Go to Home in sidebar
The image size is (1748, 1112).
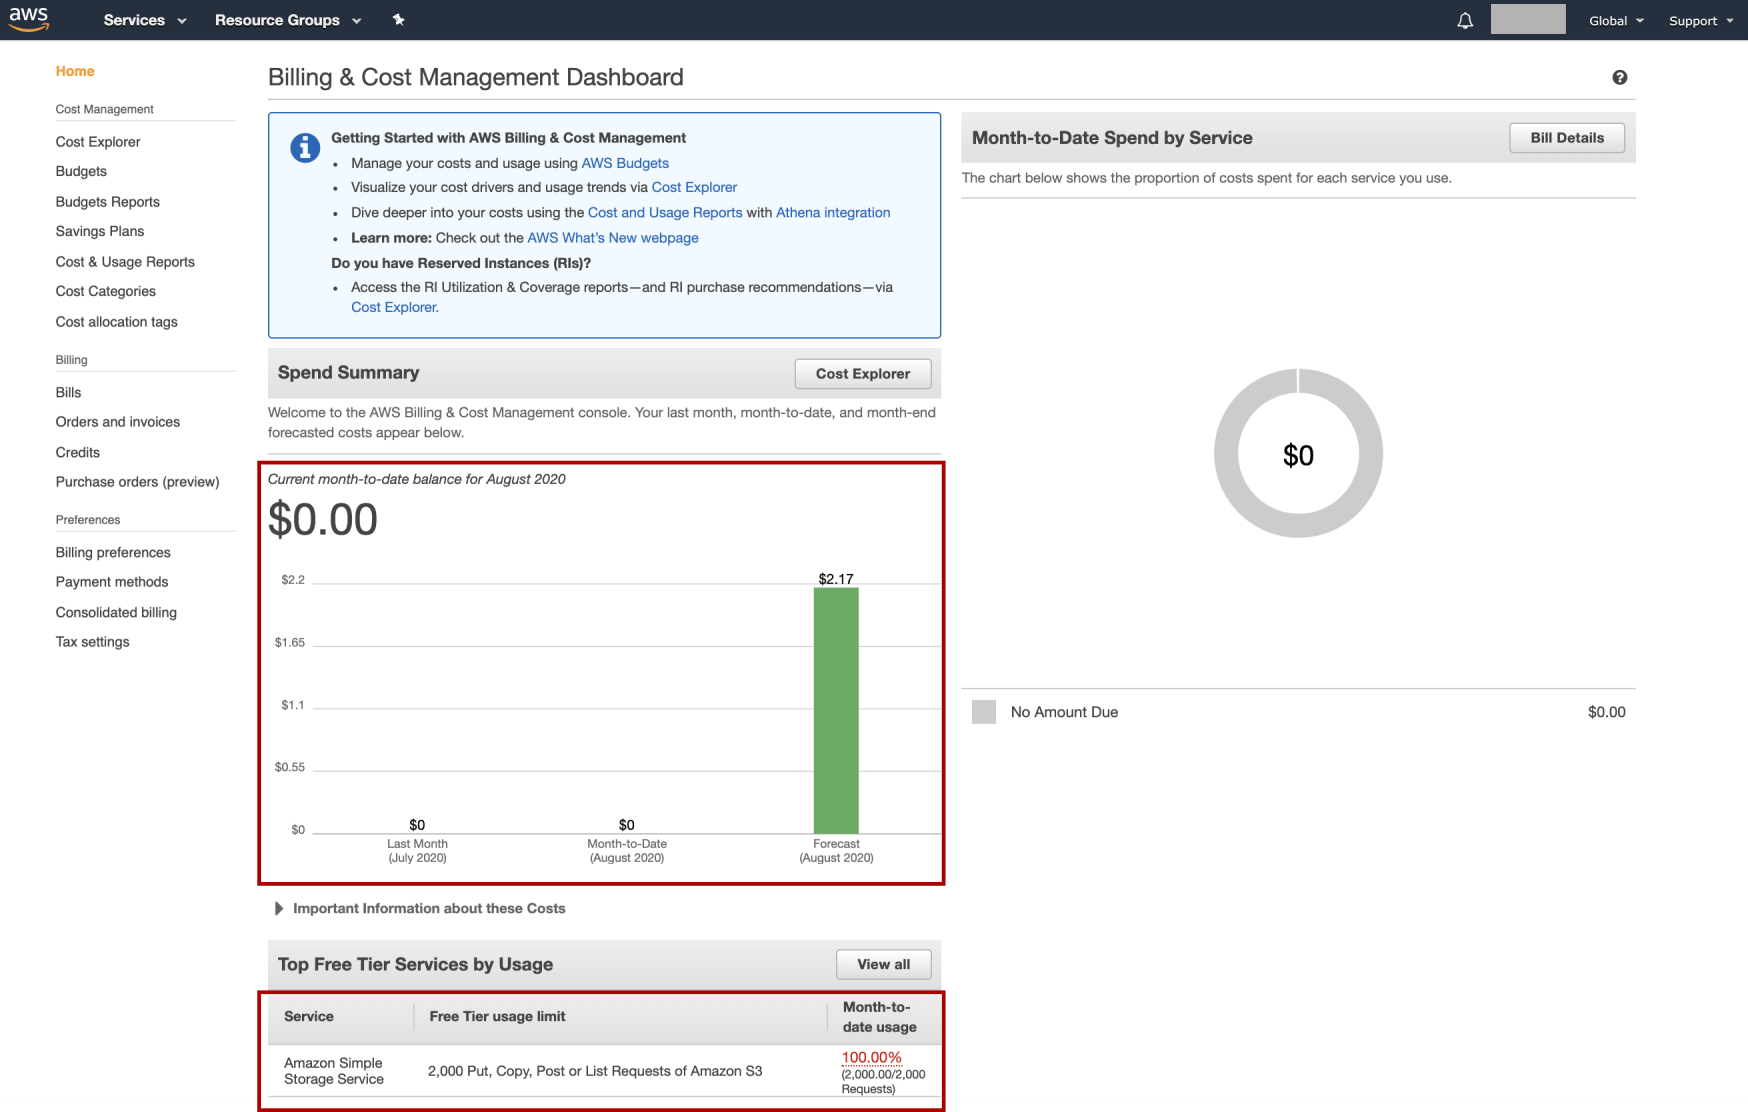pyautogui.click(x=75, y=71)
